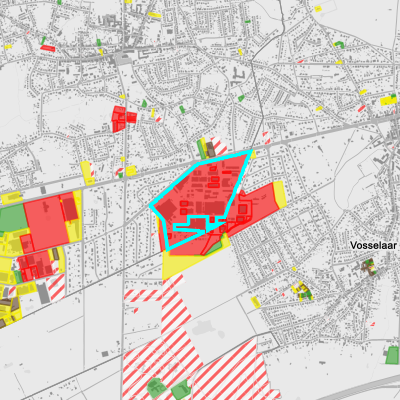Click the narrow hatched parcel north-east of the cyan zone
This screenshot has height=400, width=400.
266,138
